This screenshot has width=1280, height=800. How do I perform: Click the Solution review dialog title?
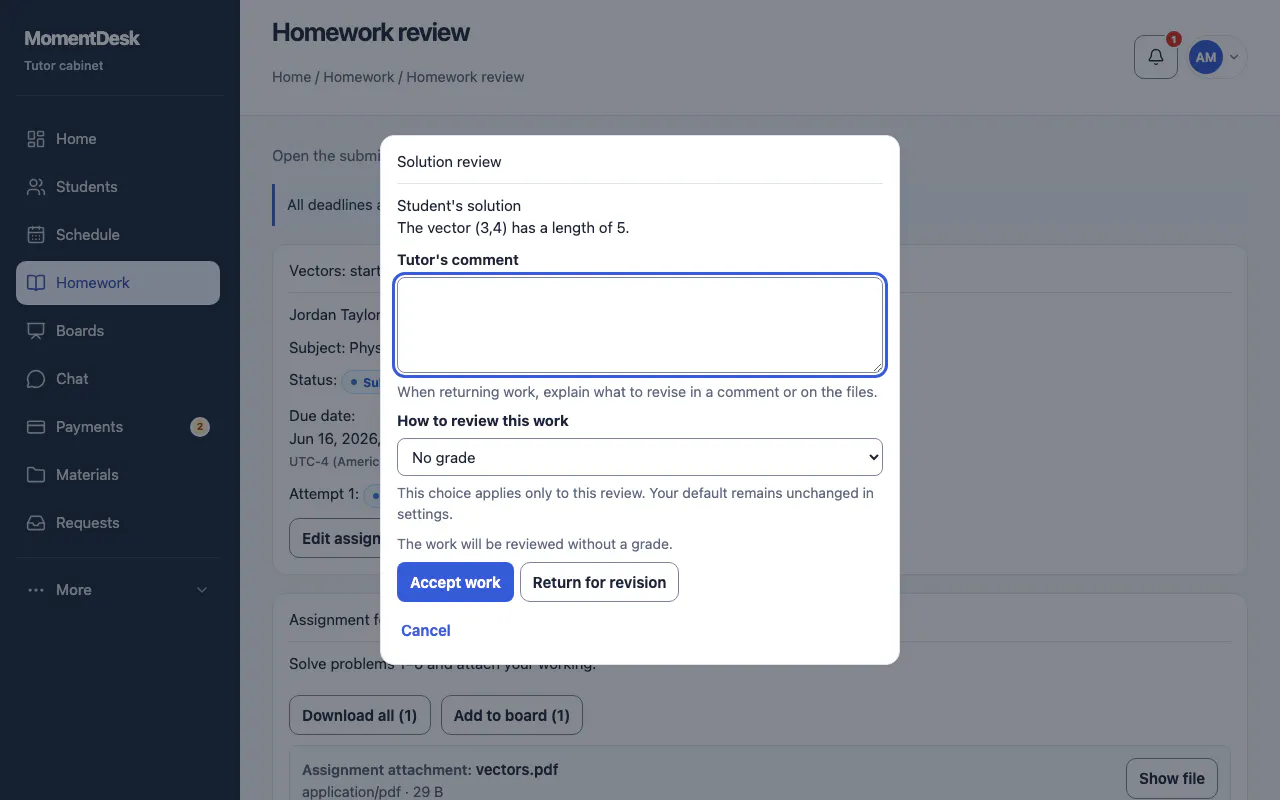[x=449, y=162]
